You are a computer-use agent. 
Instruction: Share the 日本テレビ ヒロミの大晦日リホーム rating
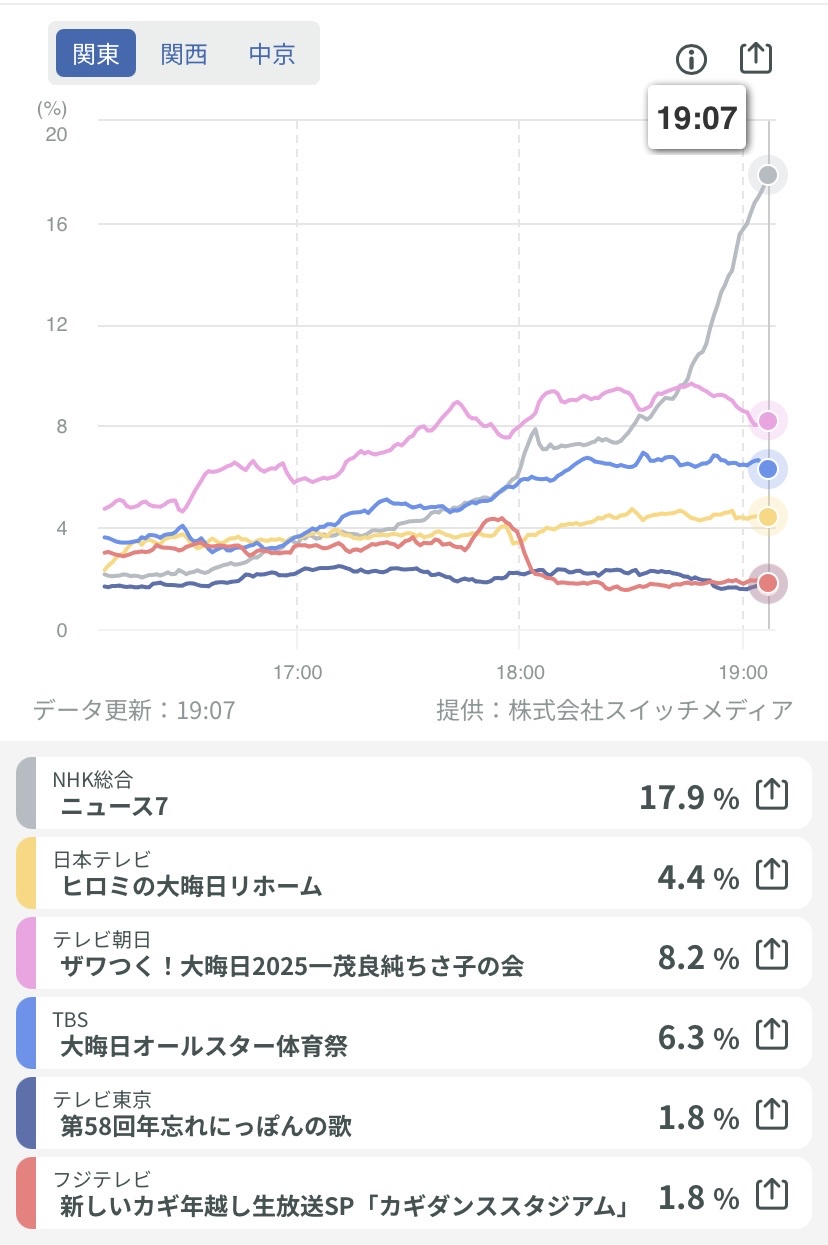pyautogui.click(x=771, y=875)
